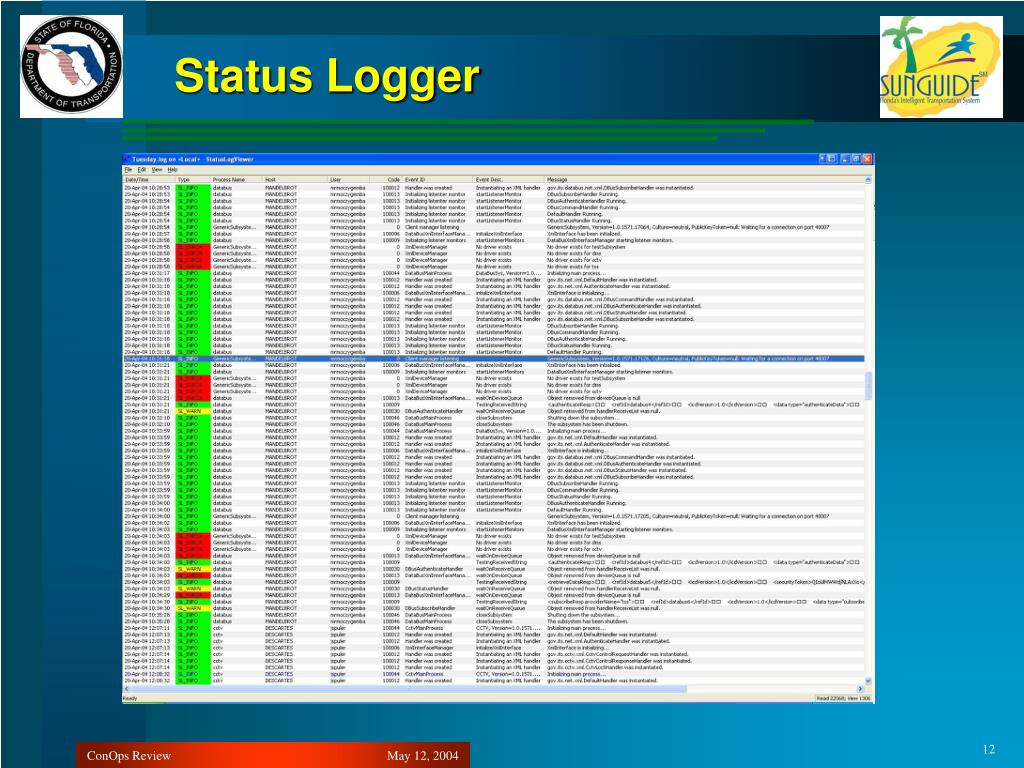Sort by the Code column header
The width and height of the screenshot is (1024, 768).
[386, 180]
